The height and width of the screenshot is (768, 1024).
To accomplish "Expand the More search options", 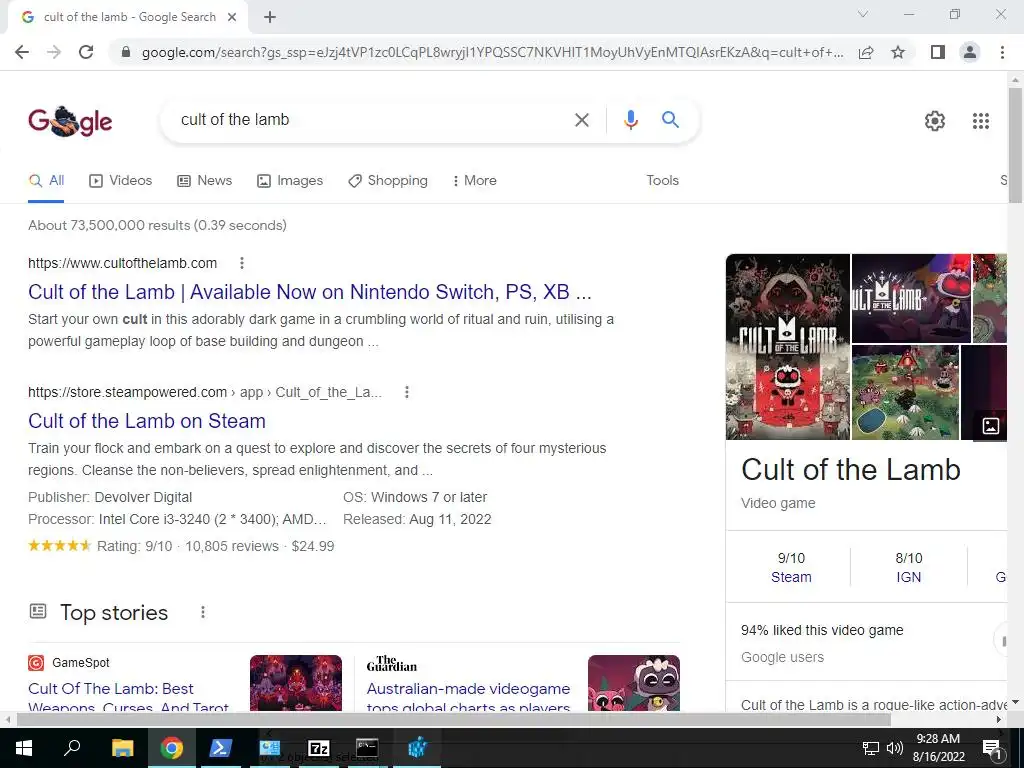I will [x=475, y=180].
